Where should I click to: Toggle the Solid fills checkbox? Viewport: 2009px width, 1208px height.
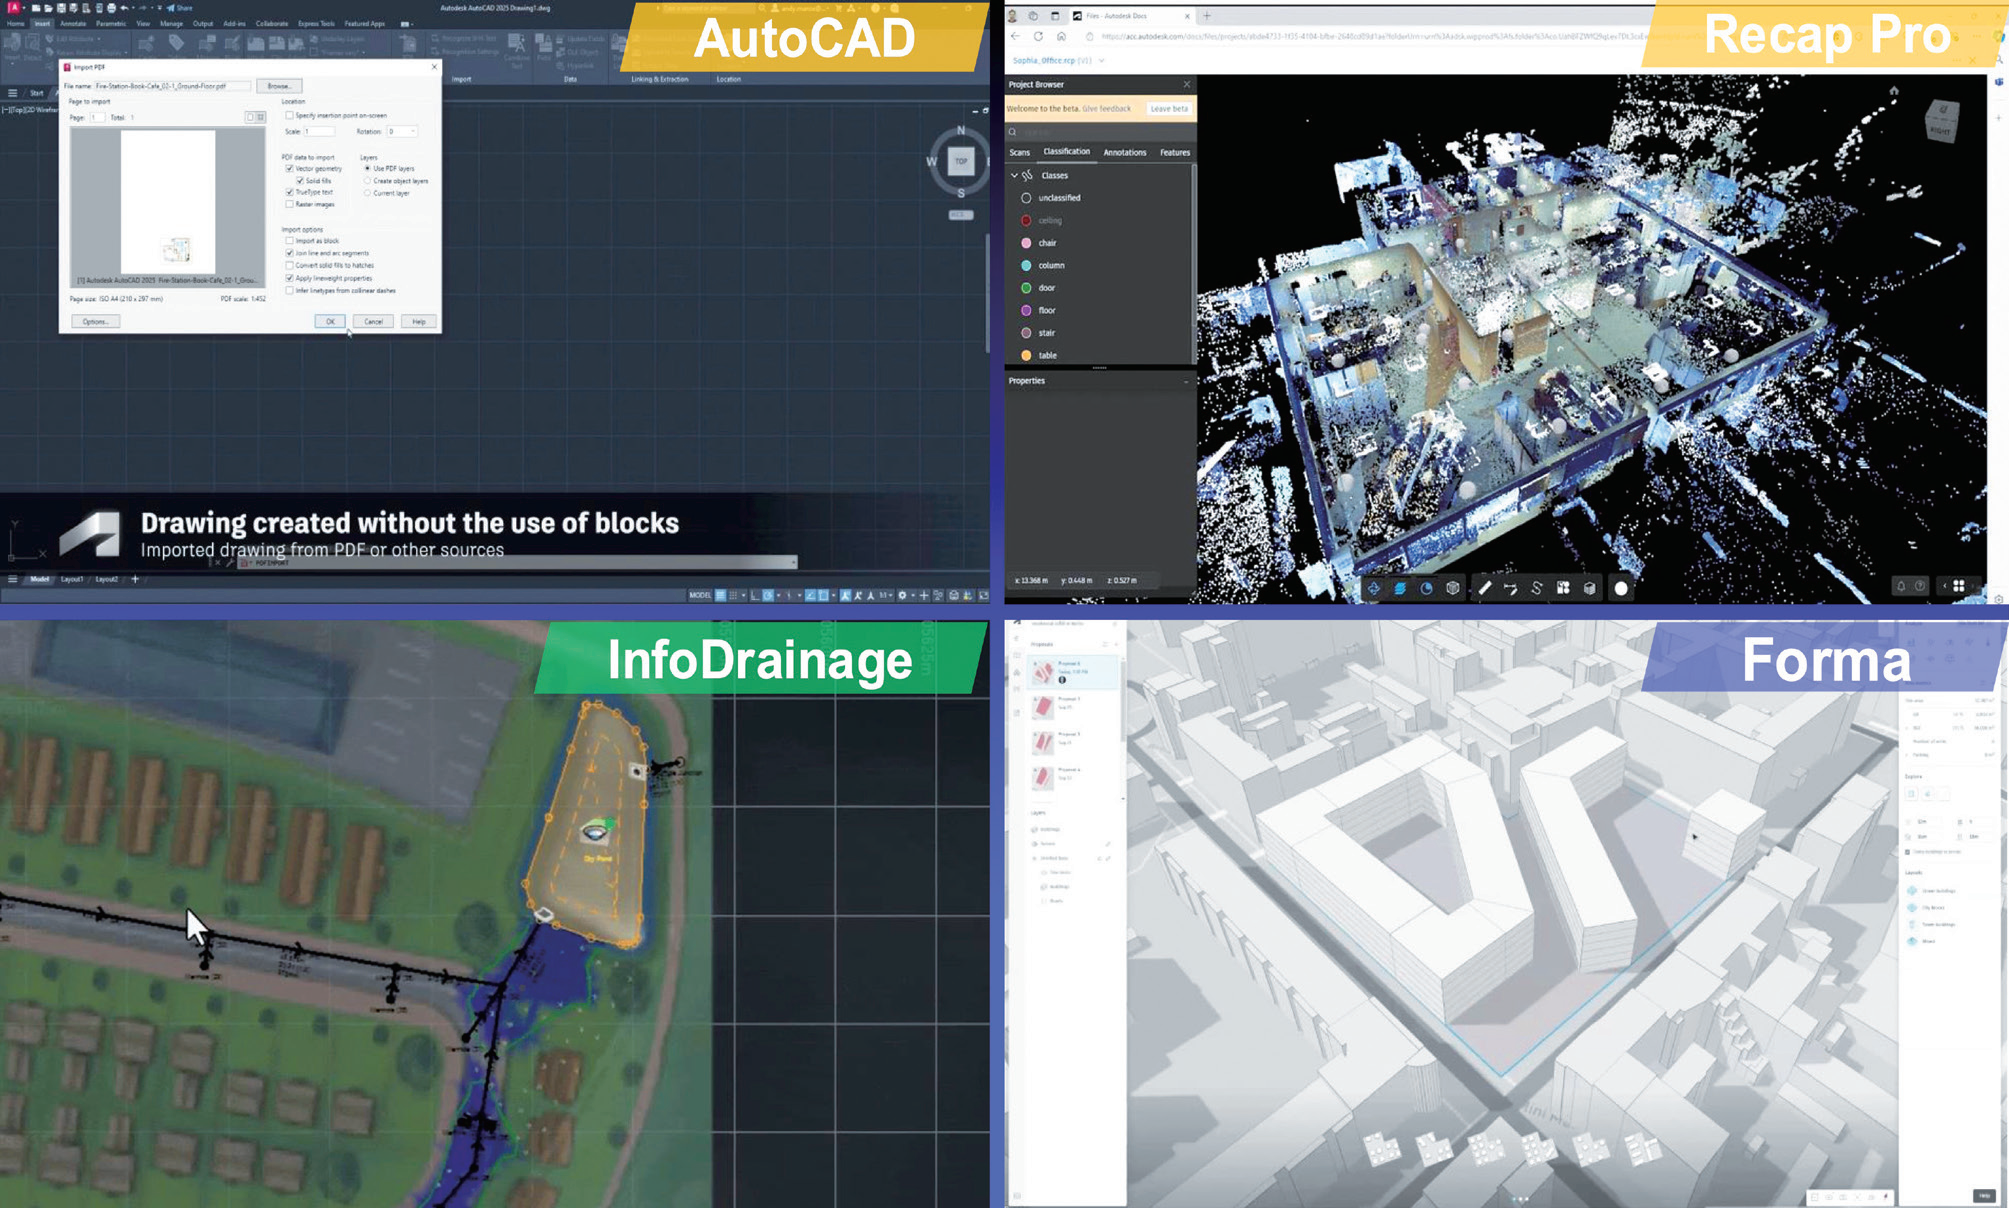[x=299, y=180]
